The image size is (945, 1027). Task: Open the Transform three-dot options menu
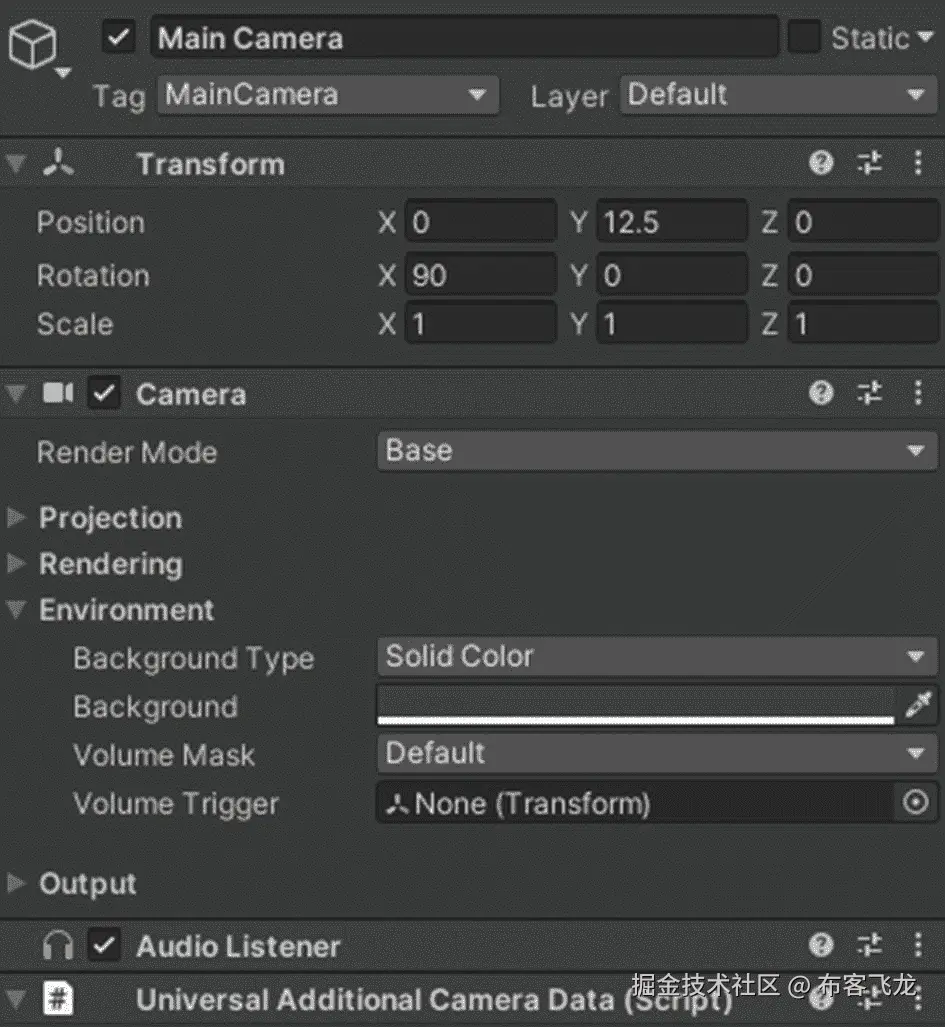(918, 164)
